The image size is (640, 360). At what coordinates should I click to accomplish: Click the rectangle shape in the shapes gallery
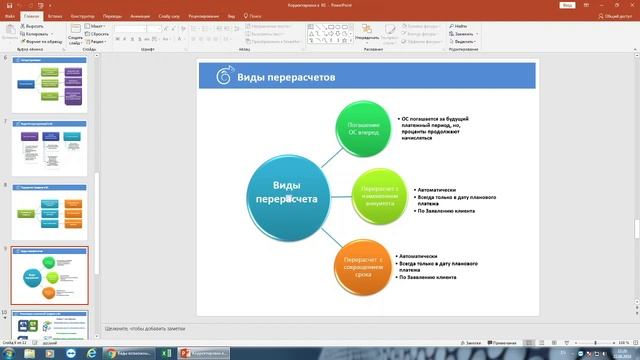tap(331, 27)
